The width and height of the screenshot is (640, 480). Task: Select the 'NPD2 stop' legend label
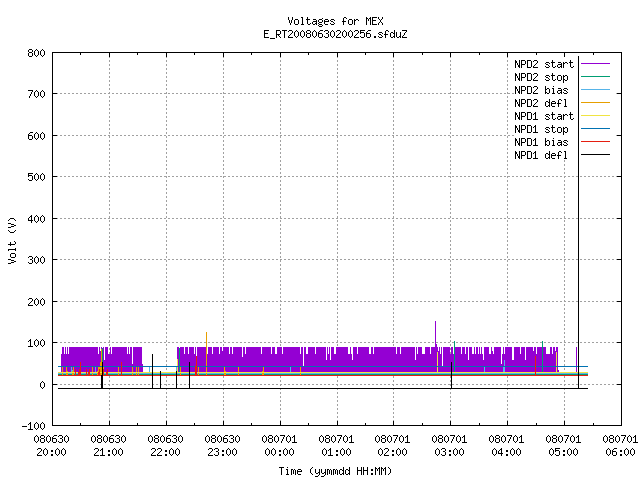(541, 77)
